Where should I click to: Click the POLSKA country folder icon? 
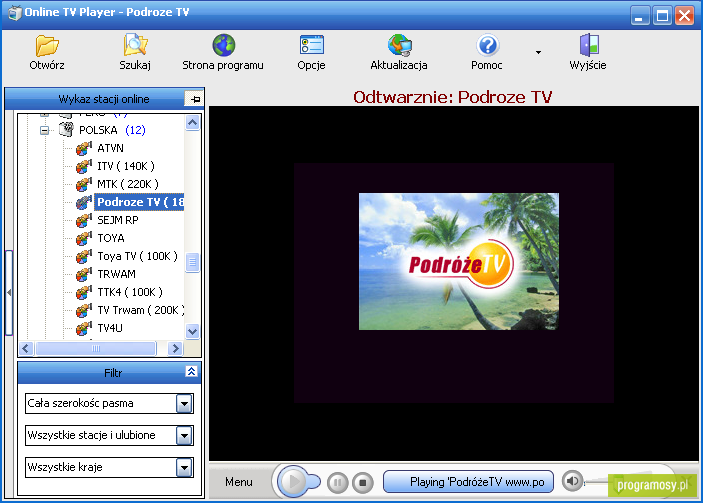[66, 130]
